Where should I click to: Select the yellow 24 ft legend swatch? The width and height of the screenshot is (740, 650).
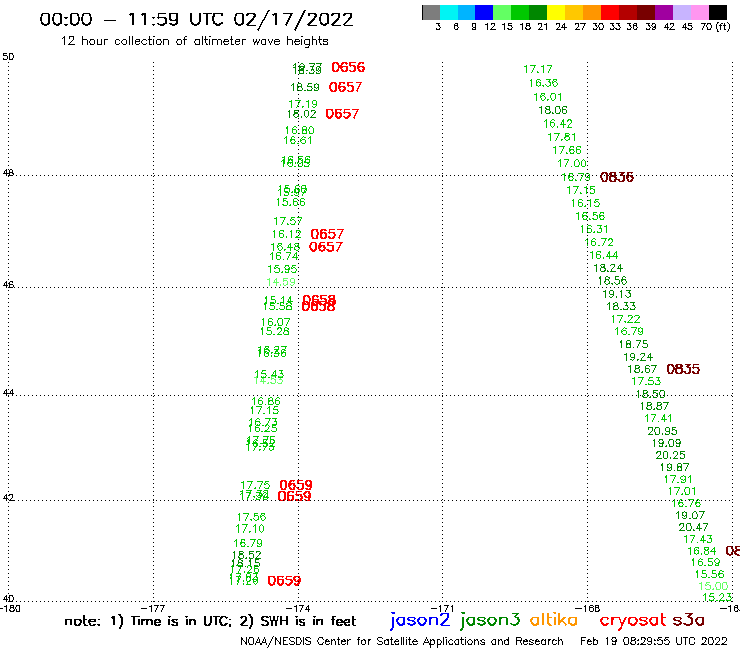point(556,12)
